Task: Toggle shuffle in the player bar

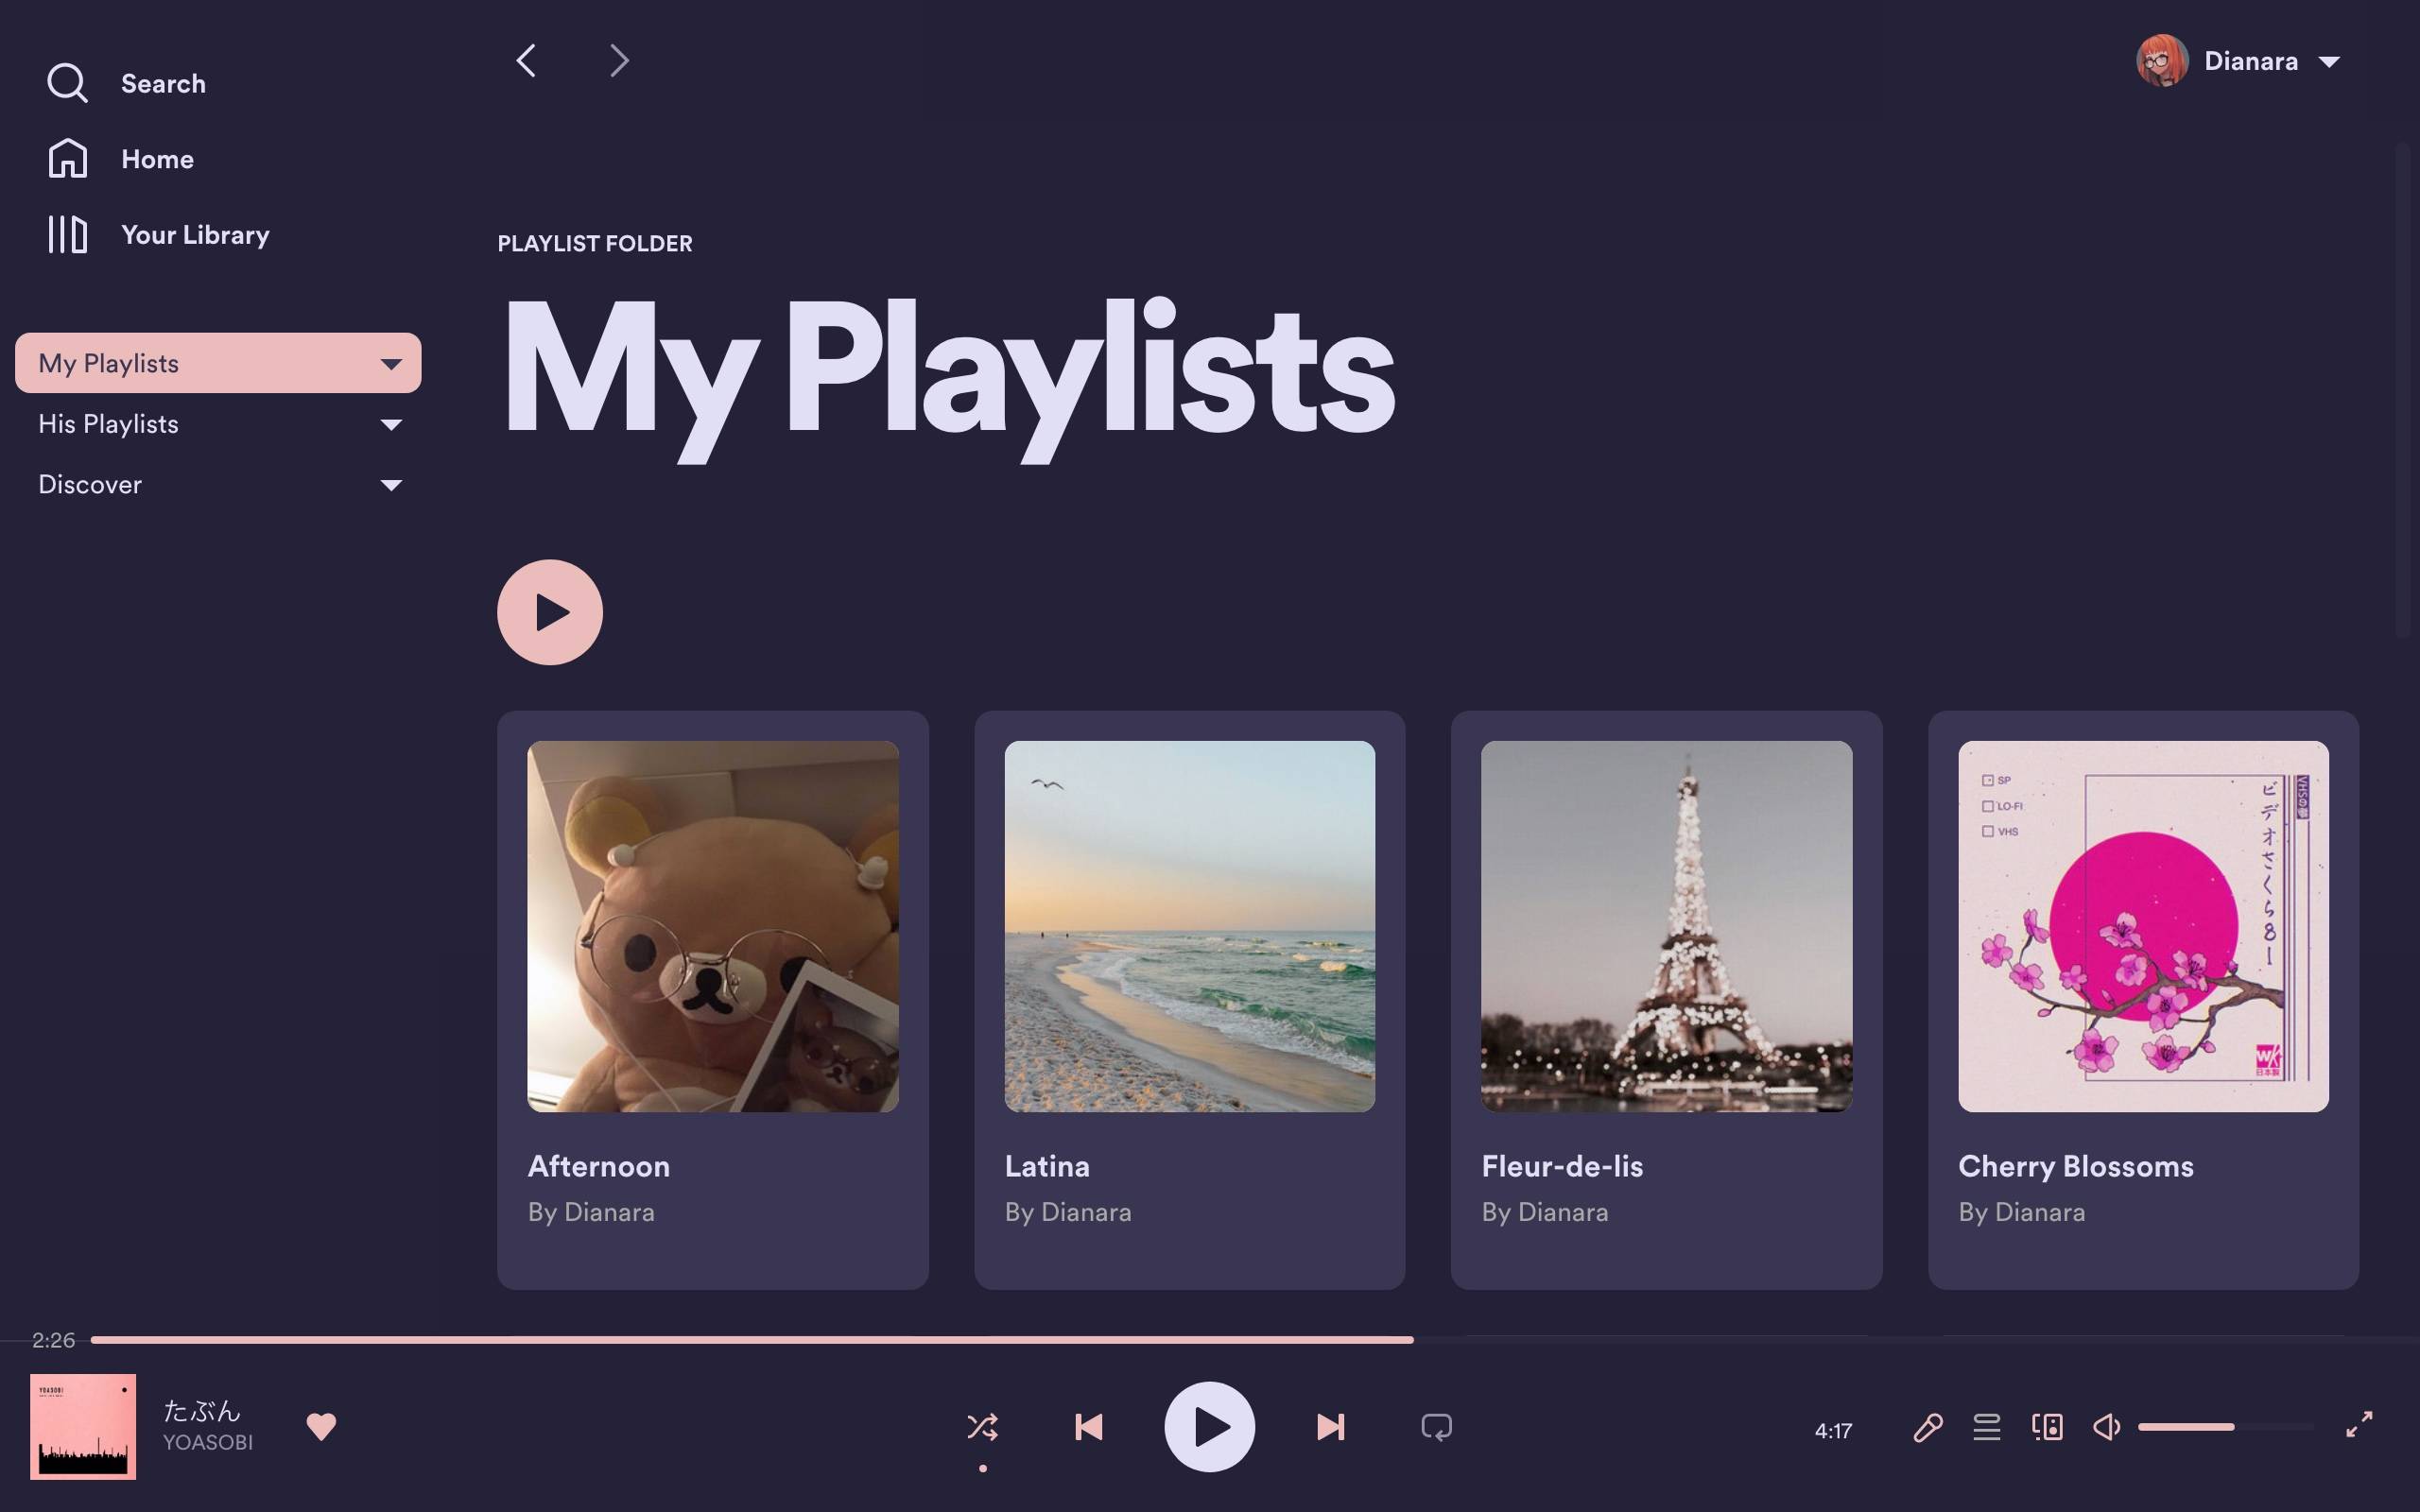Action: [982, 1426]
